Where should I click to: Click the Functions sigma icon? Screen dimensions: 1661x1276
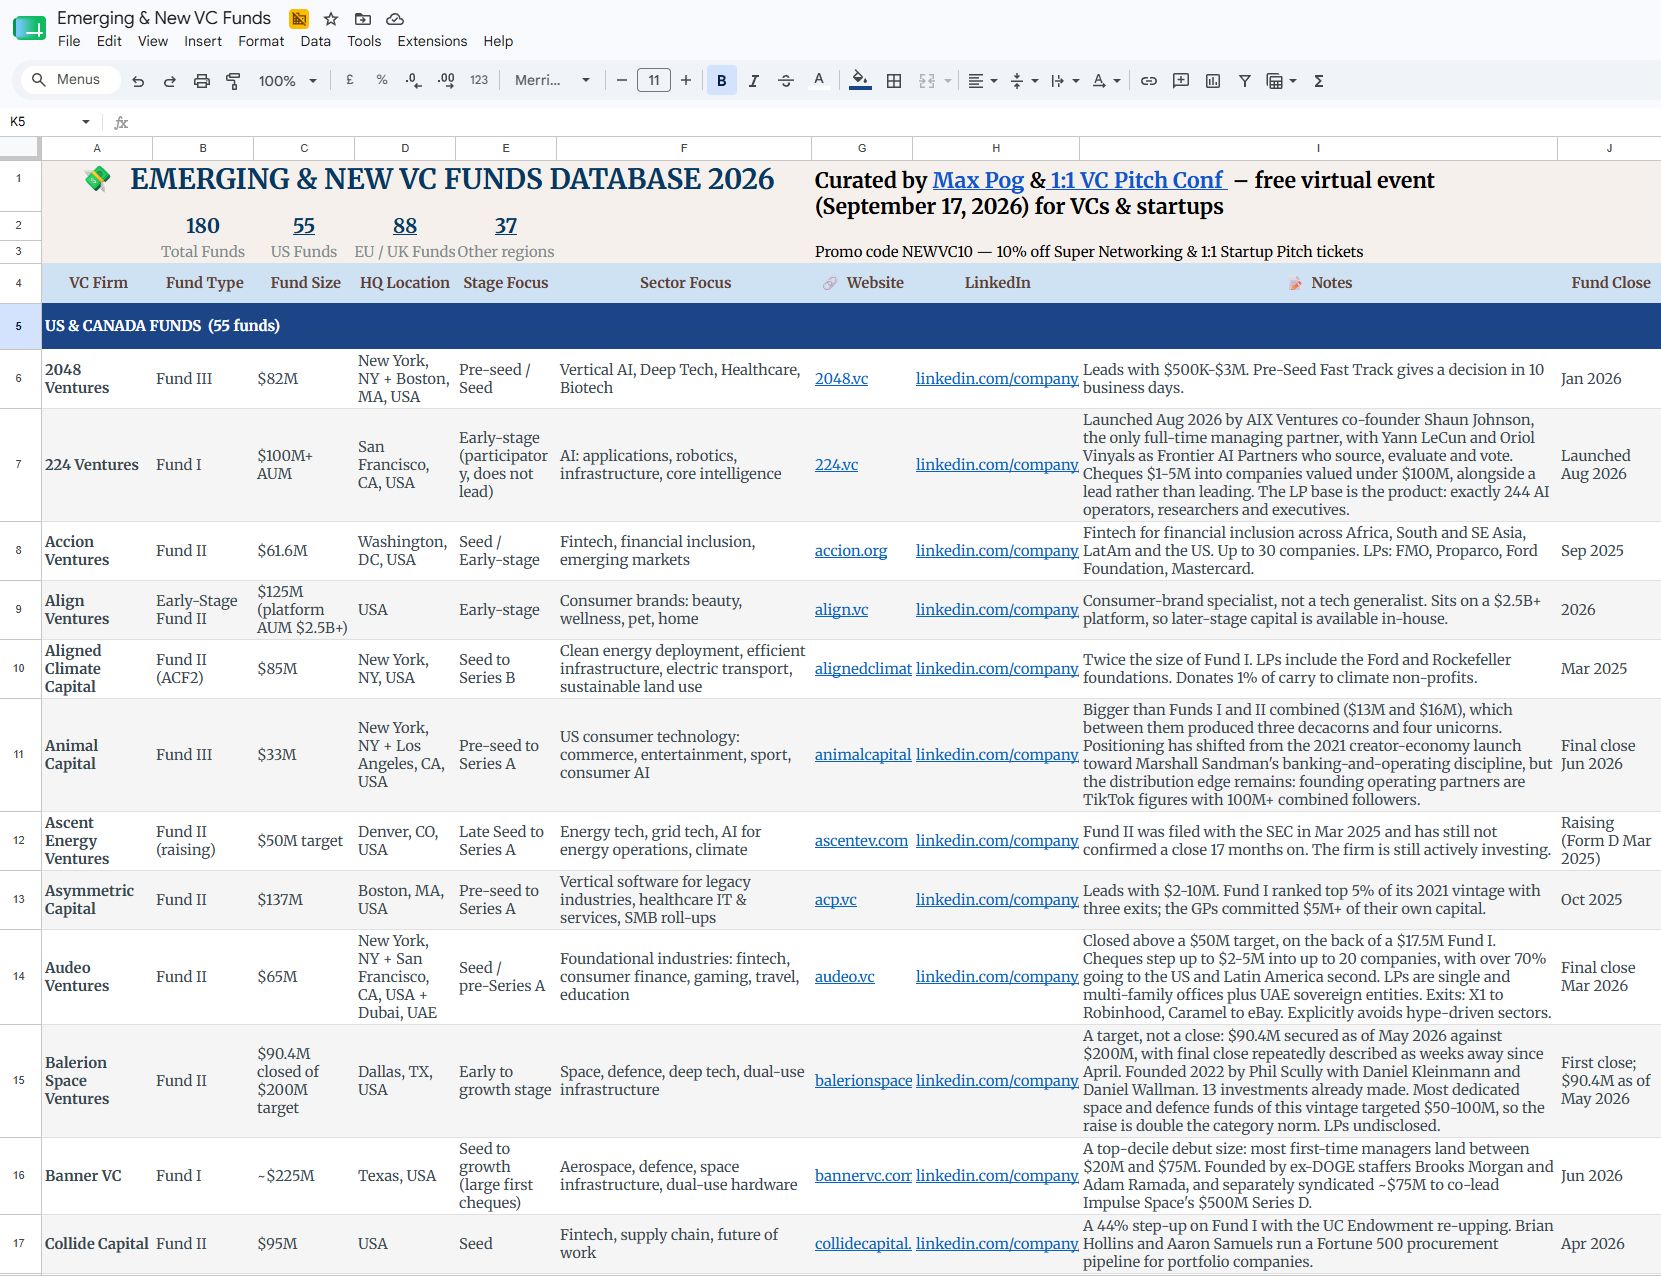click(x=1319, y=81)
